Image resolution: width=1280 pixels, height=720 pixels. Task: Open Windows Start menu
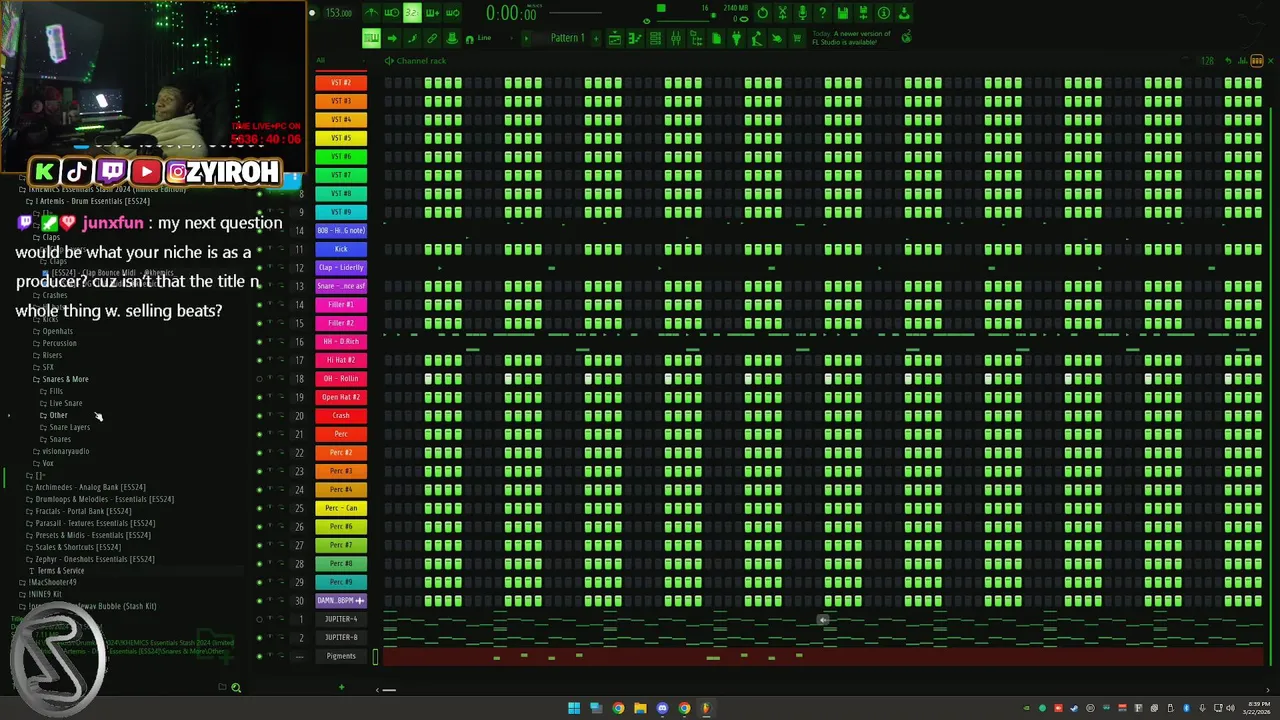(x=574, y=708)
